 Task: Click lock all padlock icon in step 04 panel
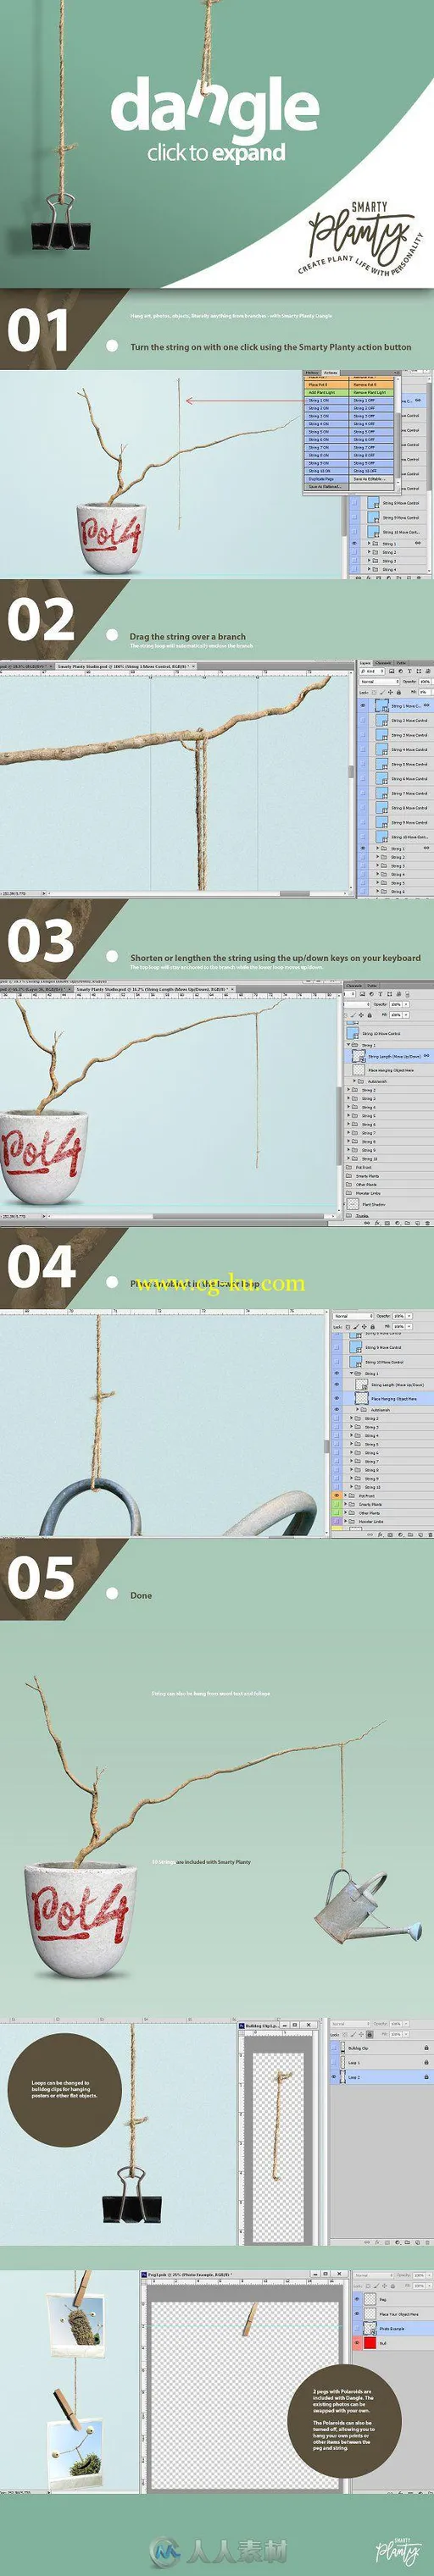[373, 1327]
